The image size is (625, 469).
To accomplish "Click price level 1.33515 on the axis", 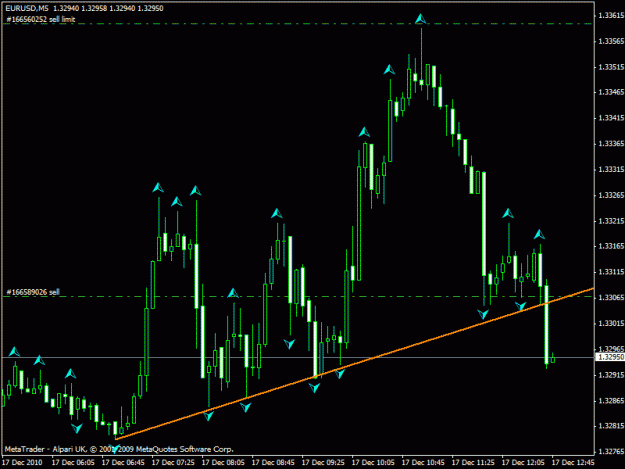I will (611, 67).
